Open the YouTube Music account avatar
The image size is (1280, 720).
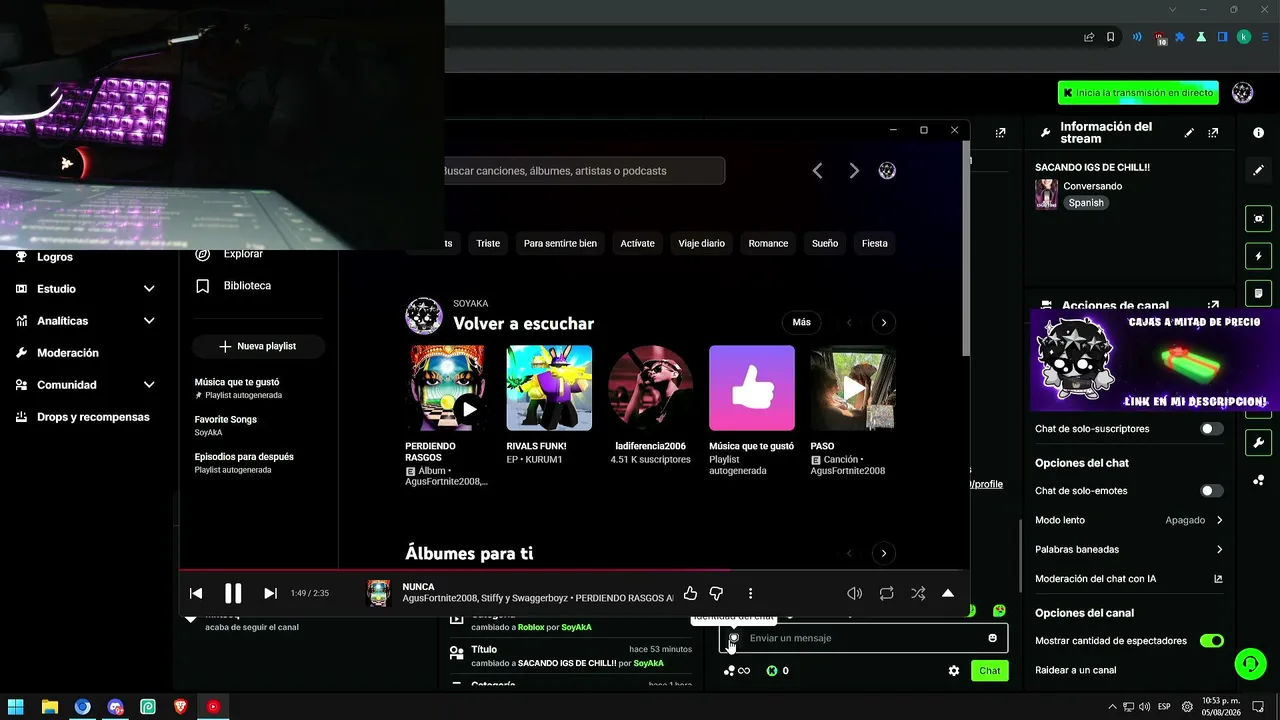pos(887,171)
